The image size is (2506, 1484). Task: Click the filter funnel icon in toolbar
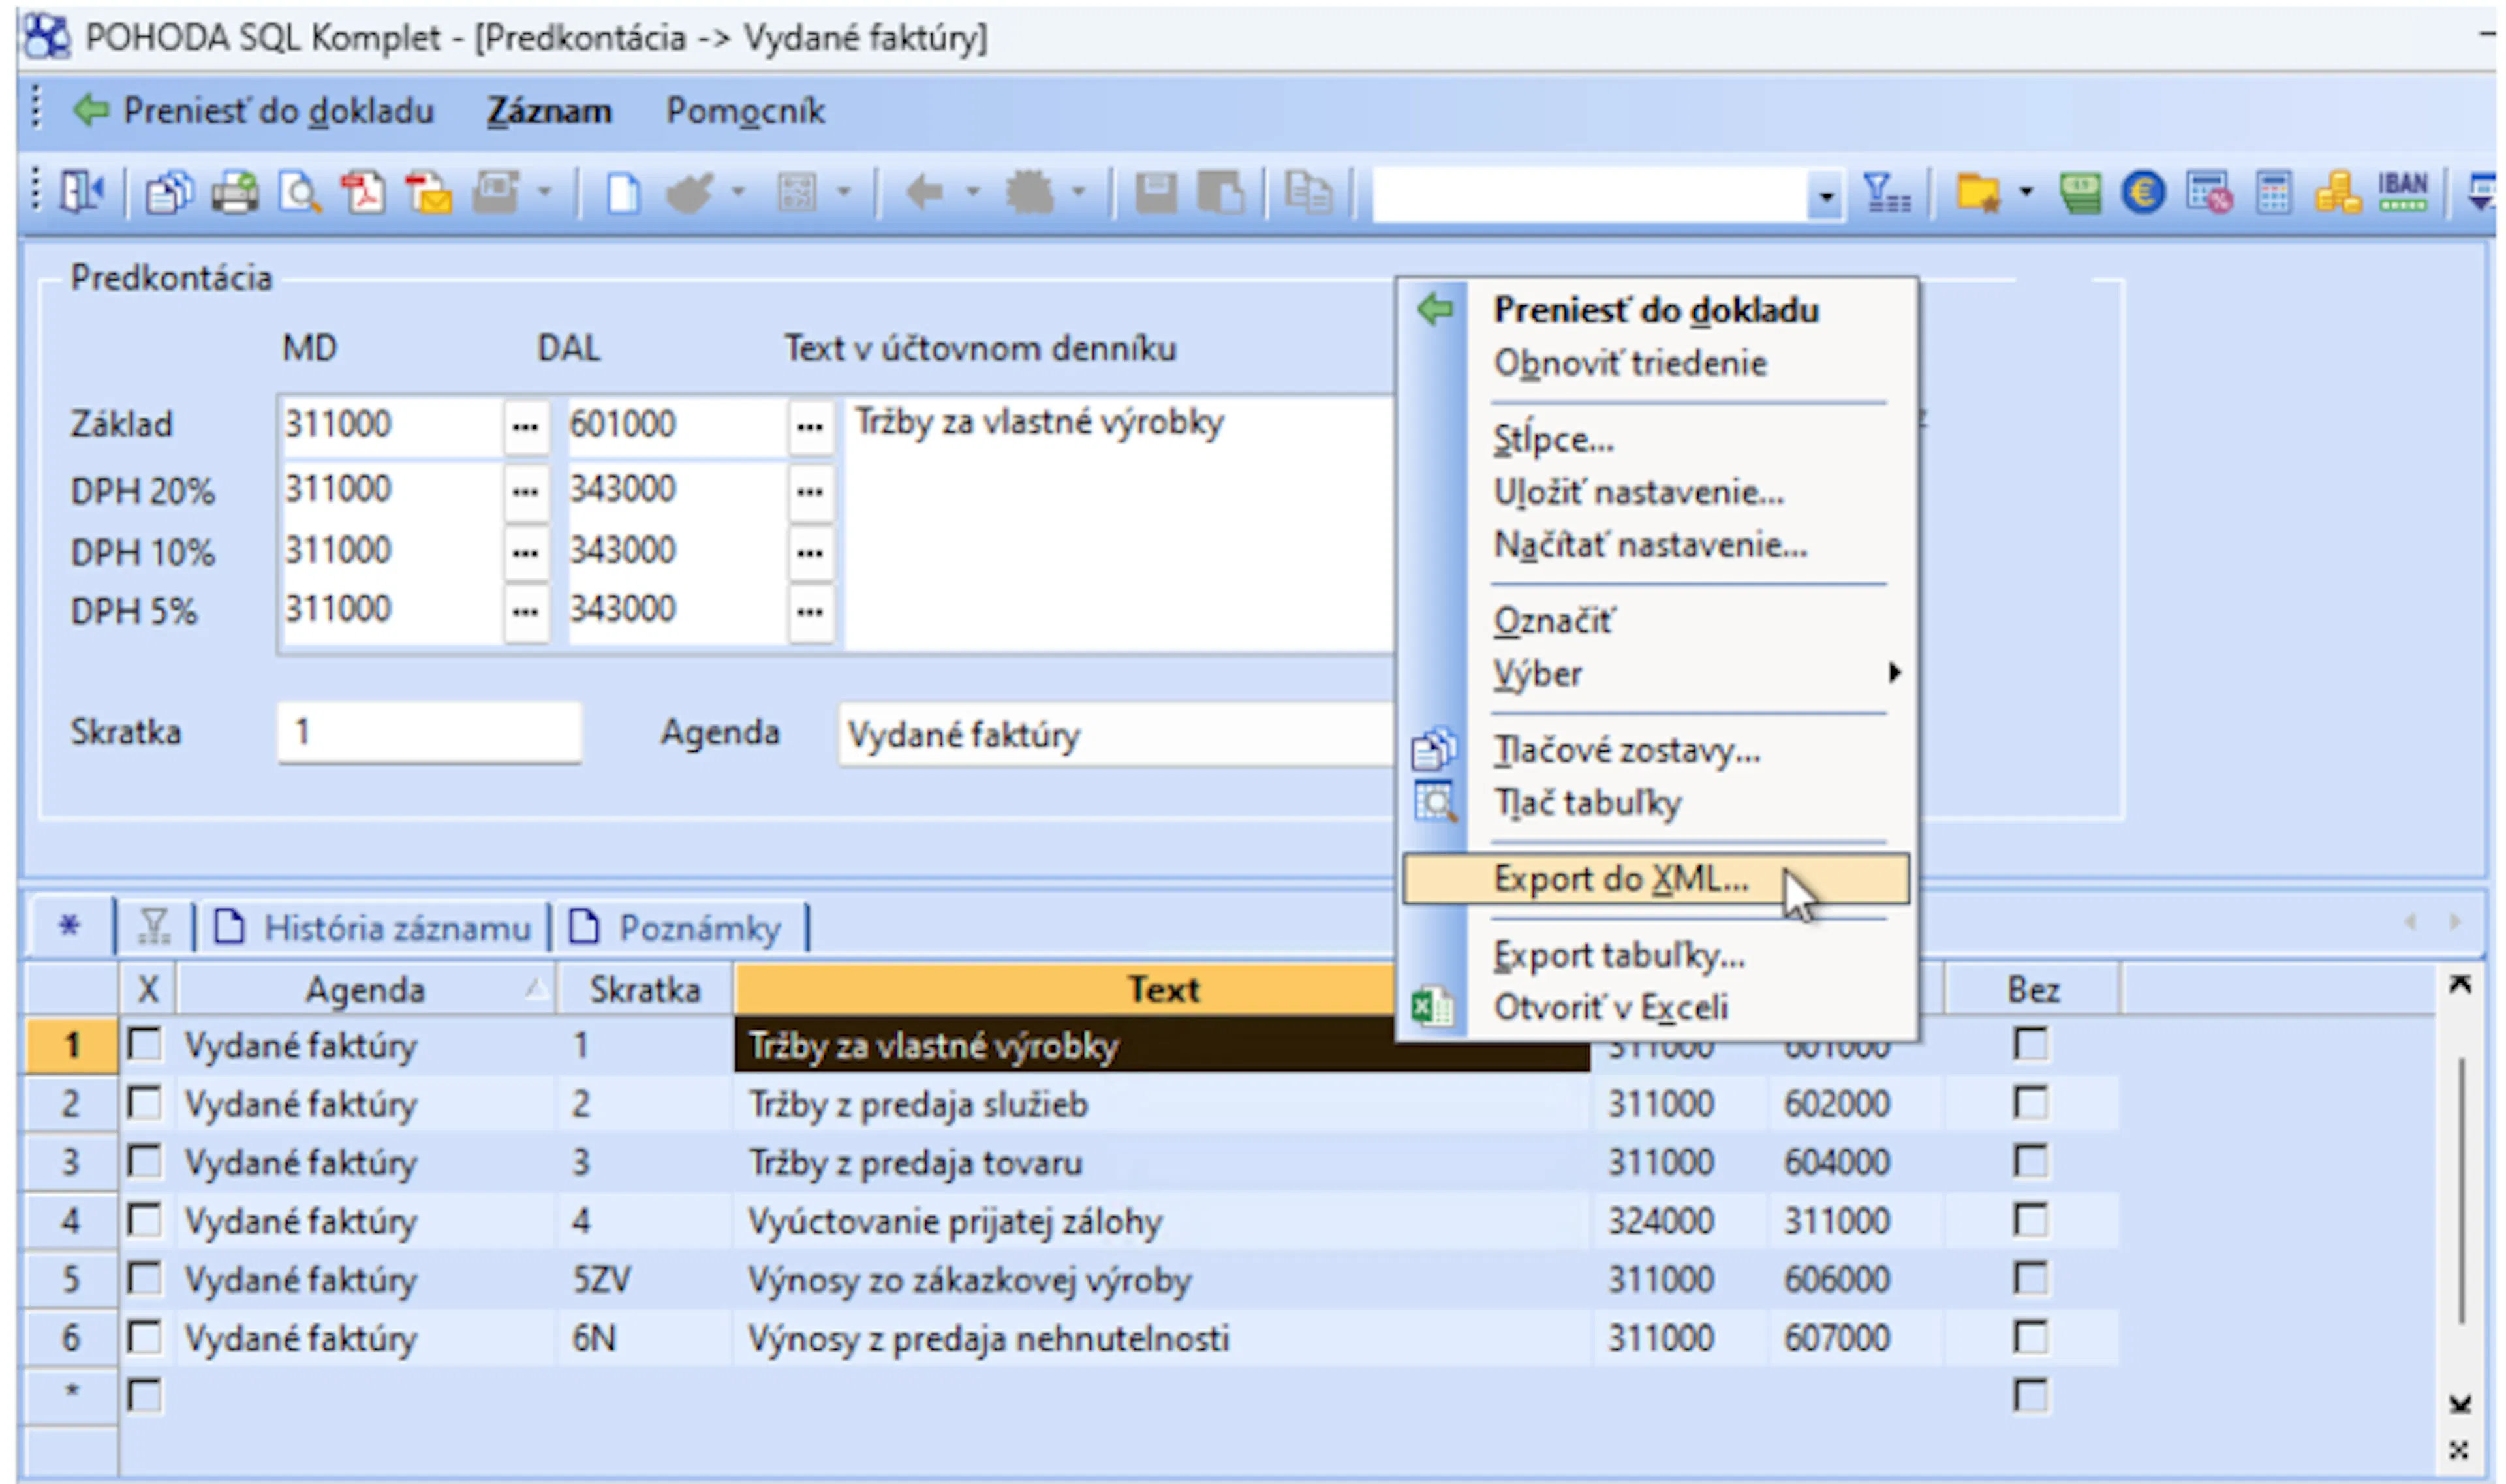click(x=1887, y=192)
